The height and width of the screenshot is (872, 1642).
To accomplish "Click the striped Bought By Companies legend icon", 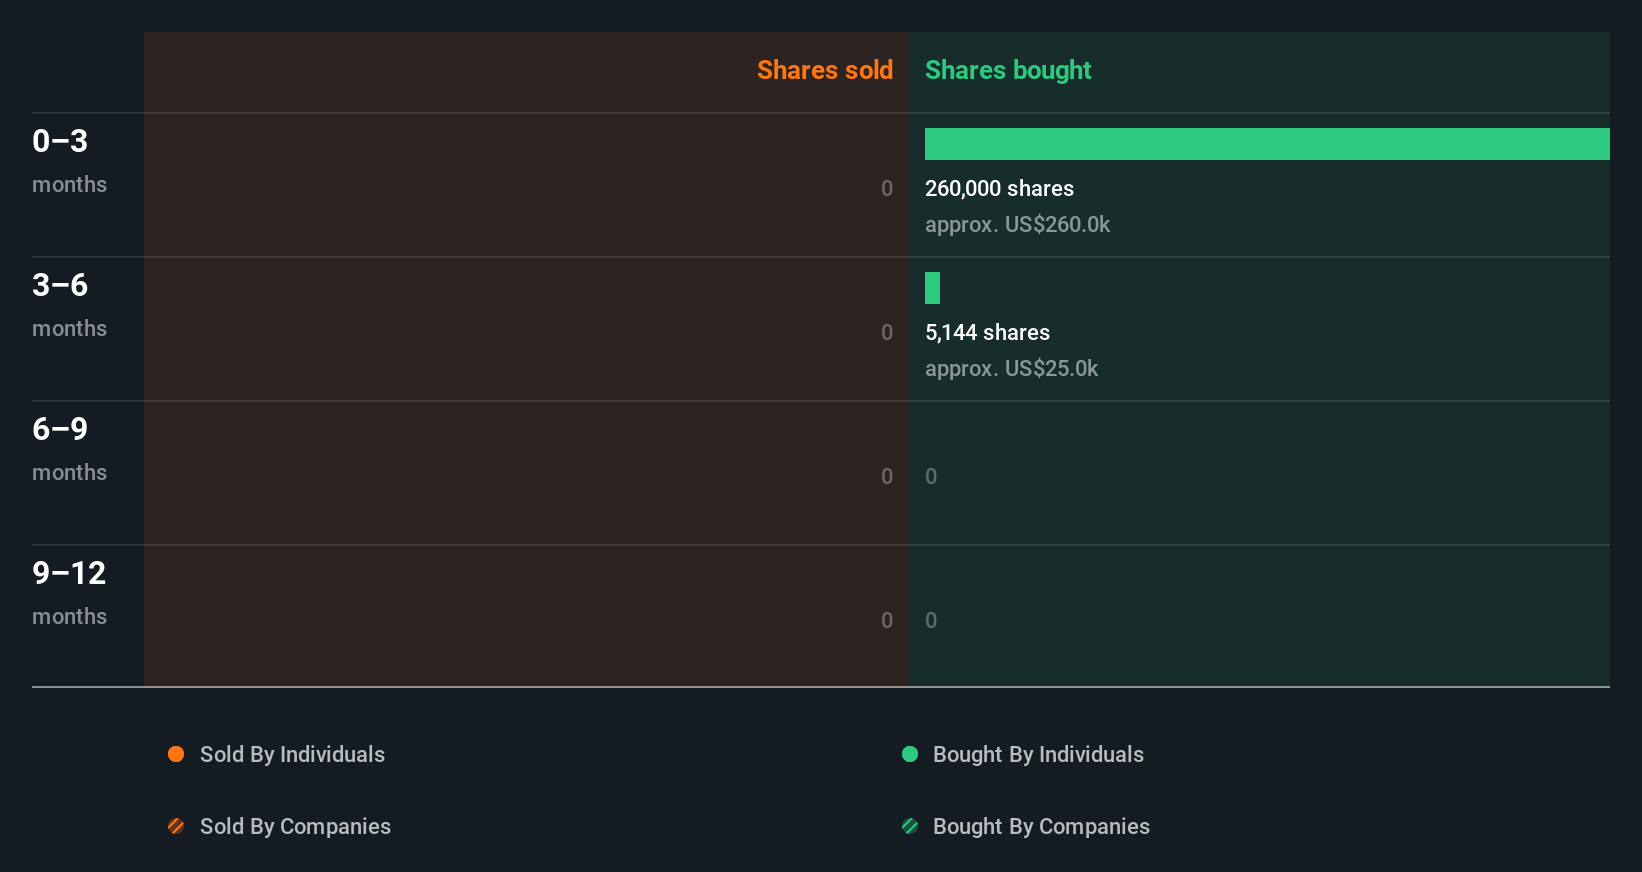I will click(x=910, y=826).
